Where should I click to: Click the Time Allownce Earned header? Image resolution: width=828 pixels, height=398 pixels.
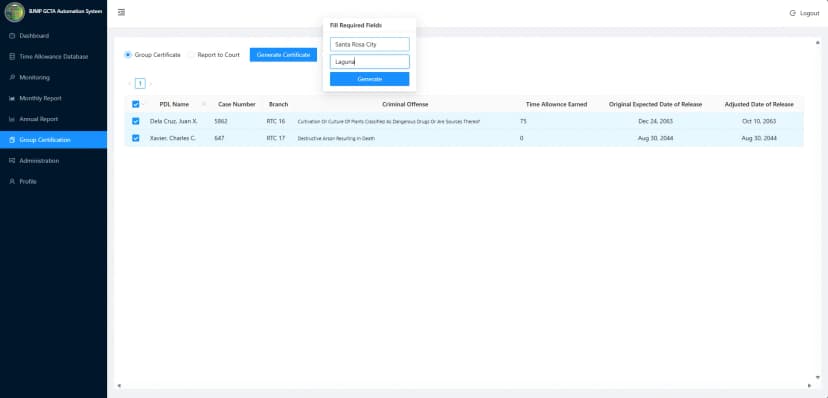(556, 105)
